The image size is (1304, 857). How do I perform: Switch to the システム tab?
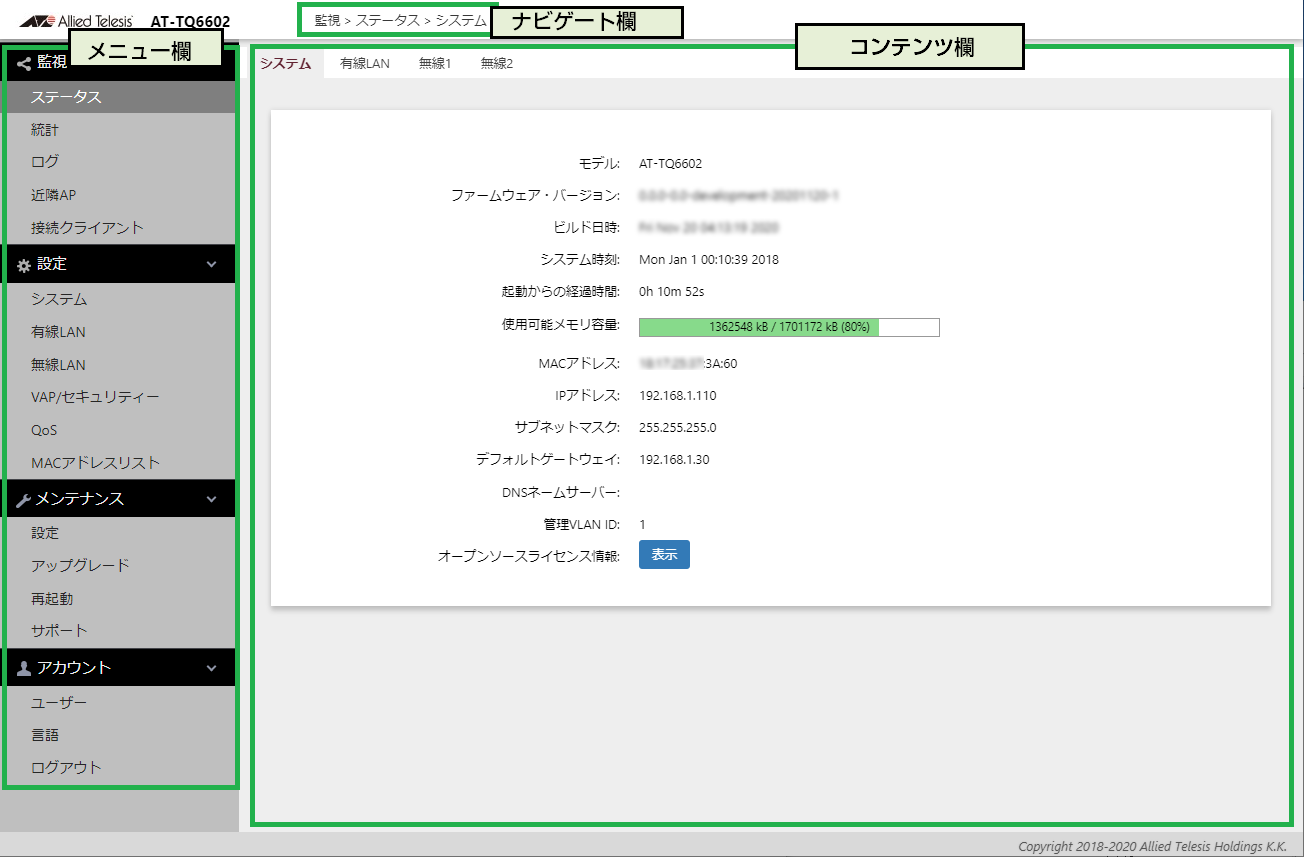pyautogui.click(x=286, y=63)
